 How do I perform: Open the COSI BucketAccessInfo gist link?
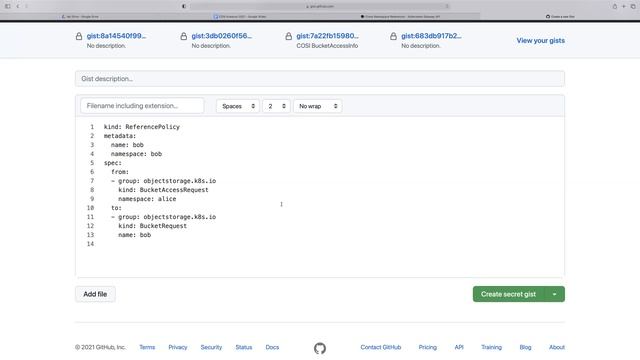coord(327,36)
